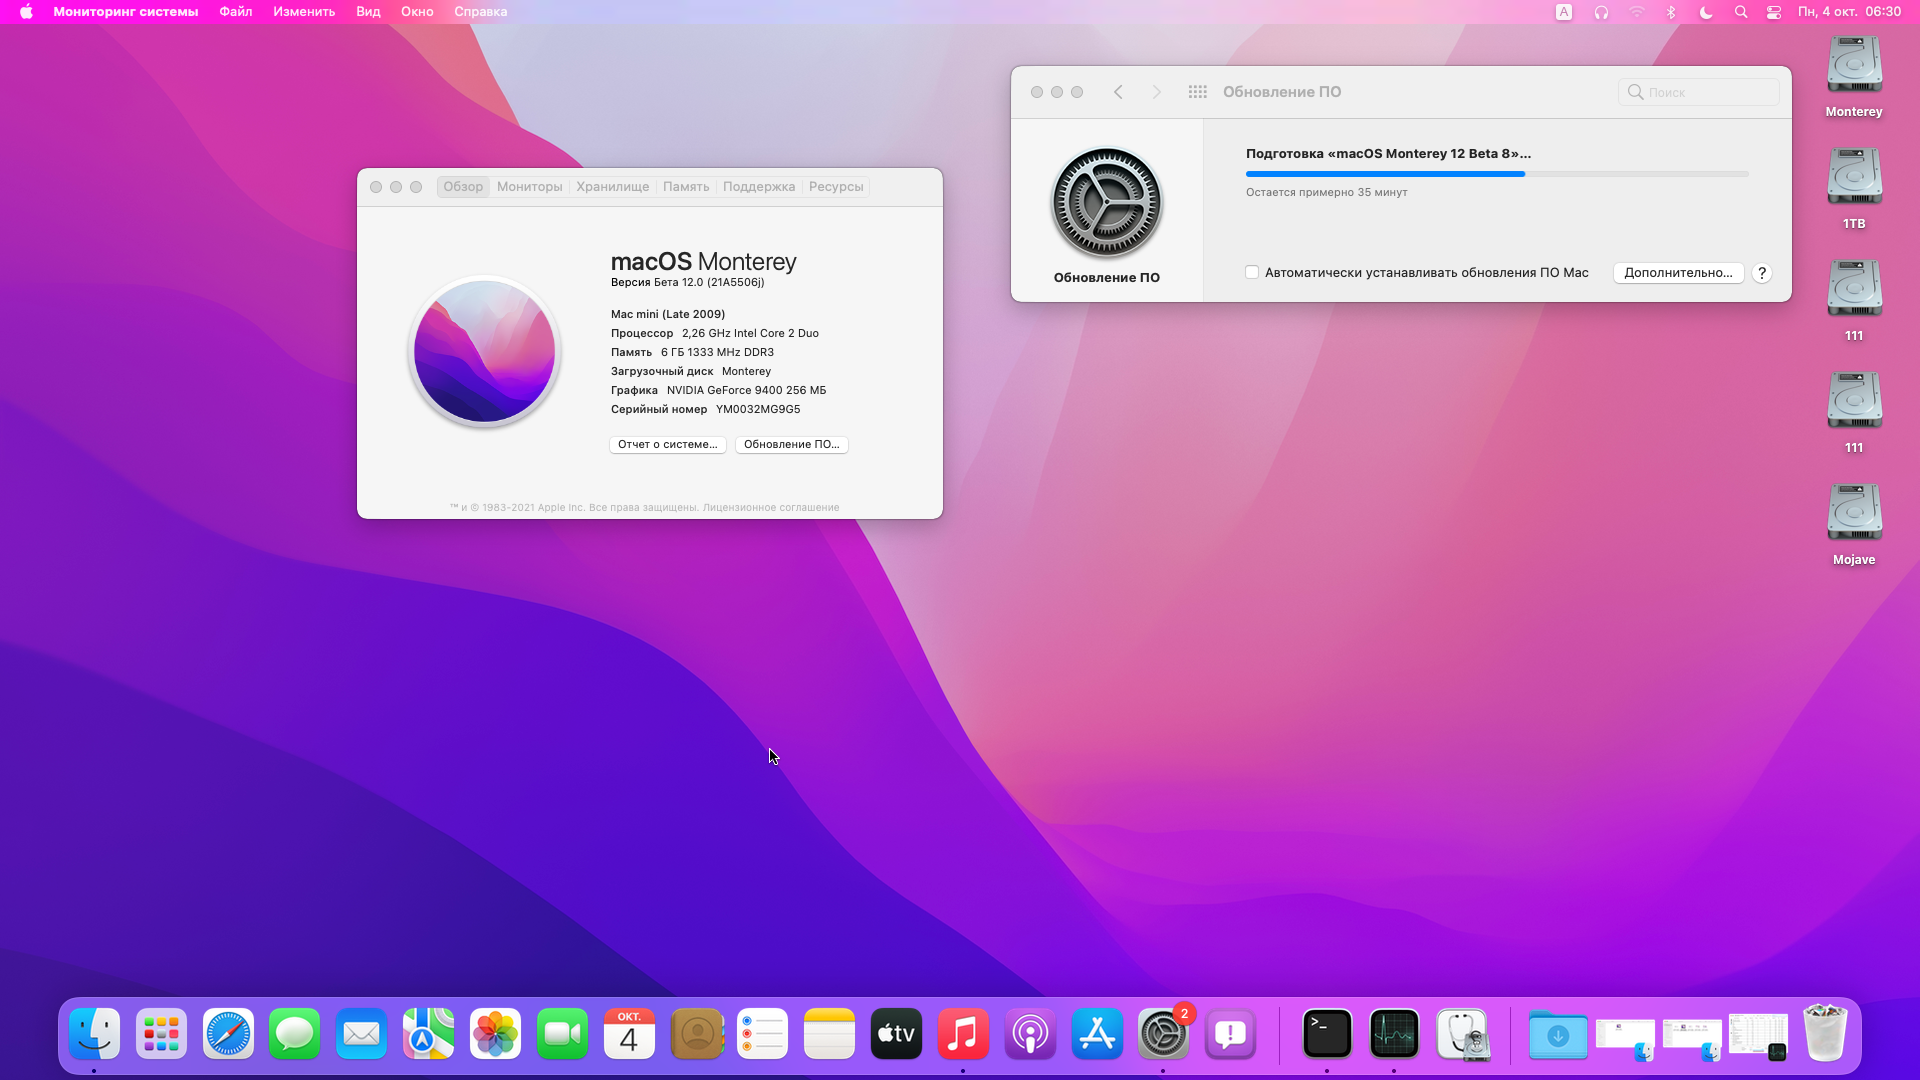Viewport: 1920px width, 1080px height.
Task: Show all preferences grid icon
Action: tap(1197, 92)
